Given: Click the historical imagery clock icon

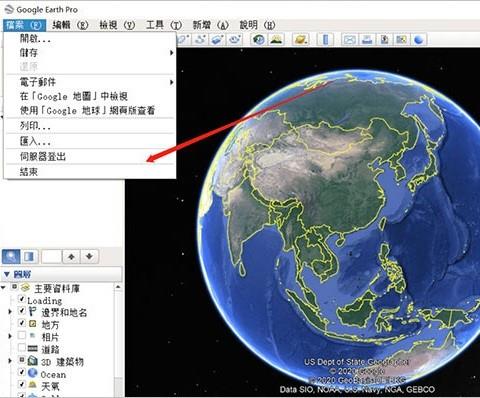Looking at the screenshot, I should click(x=259, y=40).
